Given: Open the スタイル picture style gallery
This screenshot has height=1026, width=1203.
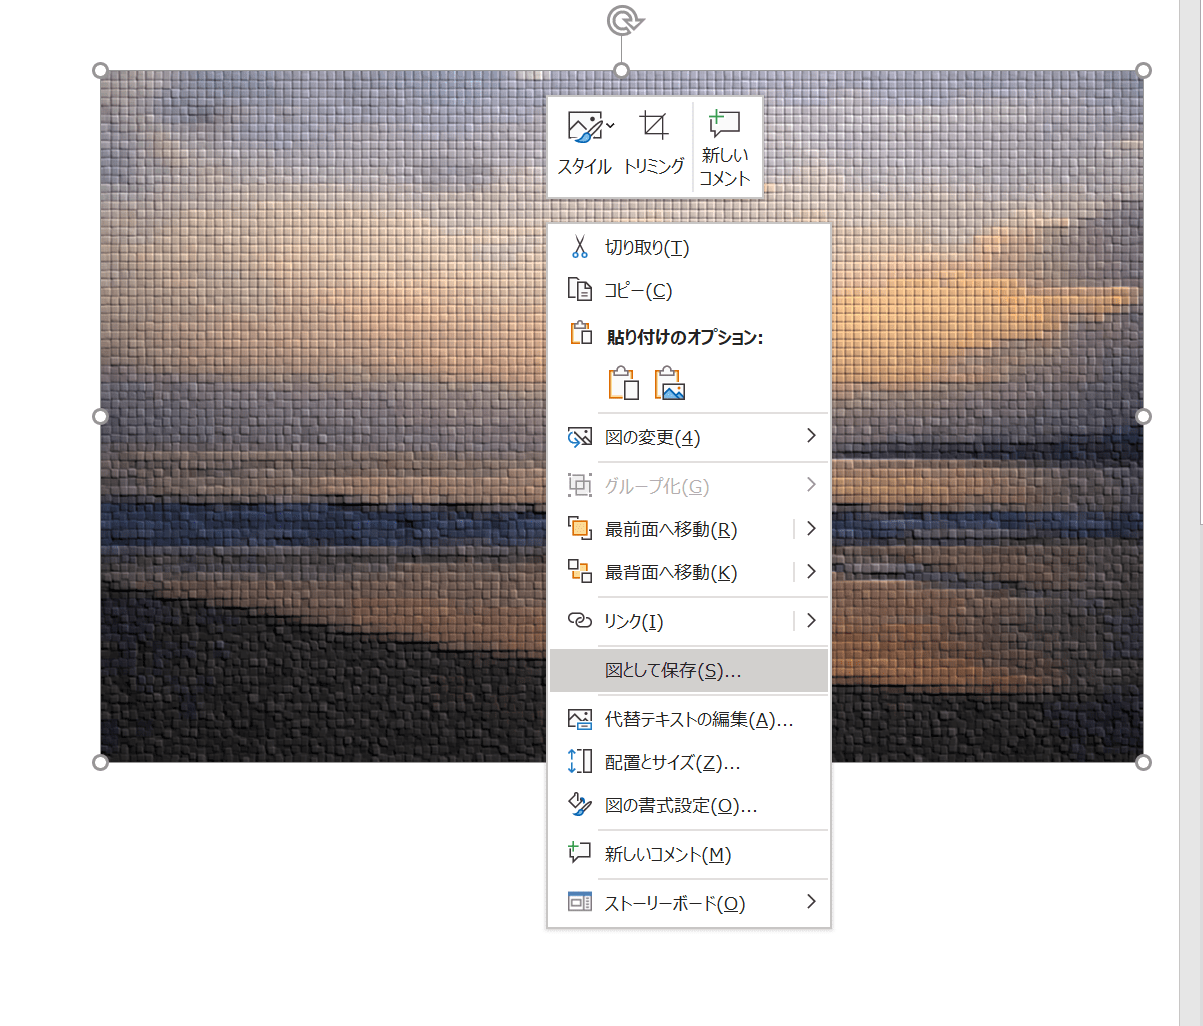Looking at the screenshot, I should (x=585, y=145).
